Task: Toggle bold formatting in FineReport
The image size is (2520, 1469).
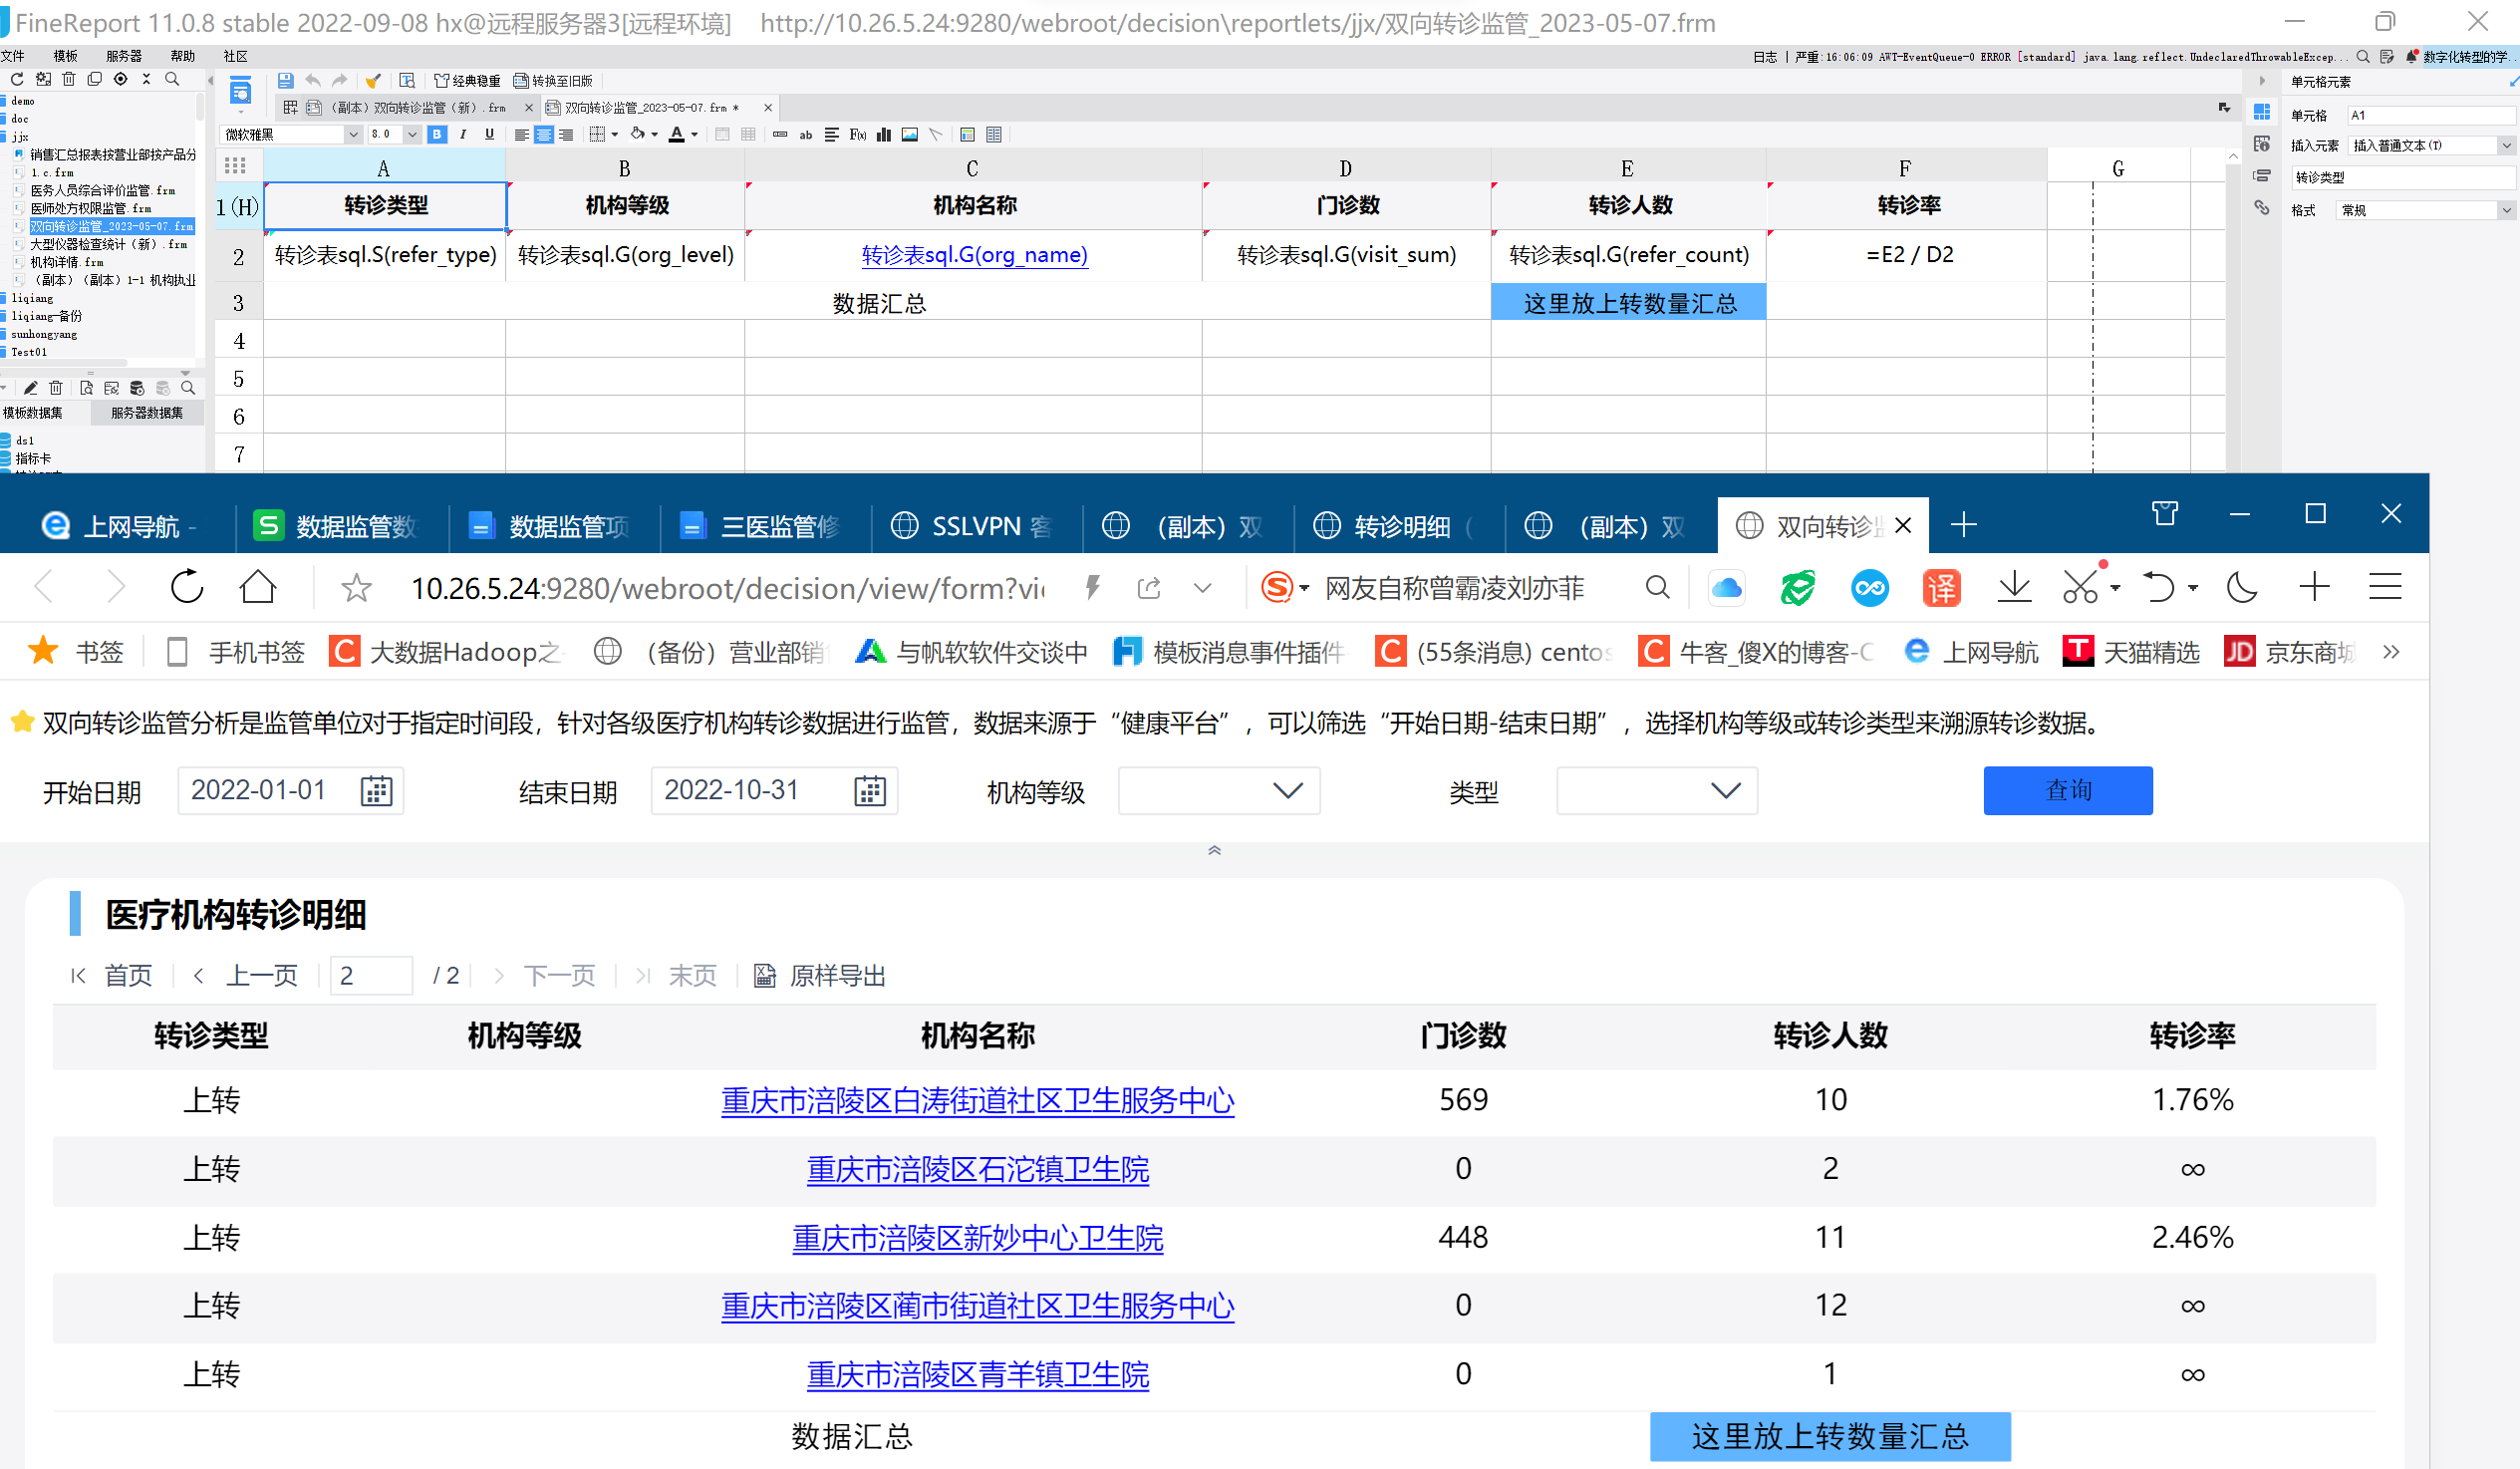Action: pos(437,135)
